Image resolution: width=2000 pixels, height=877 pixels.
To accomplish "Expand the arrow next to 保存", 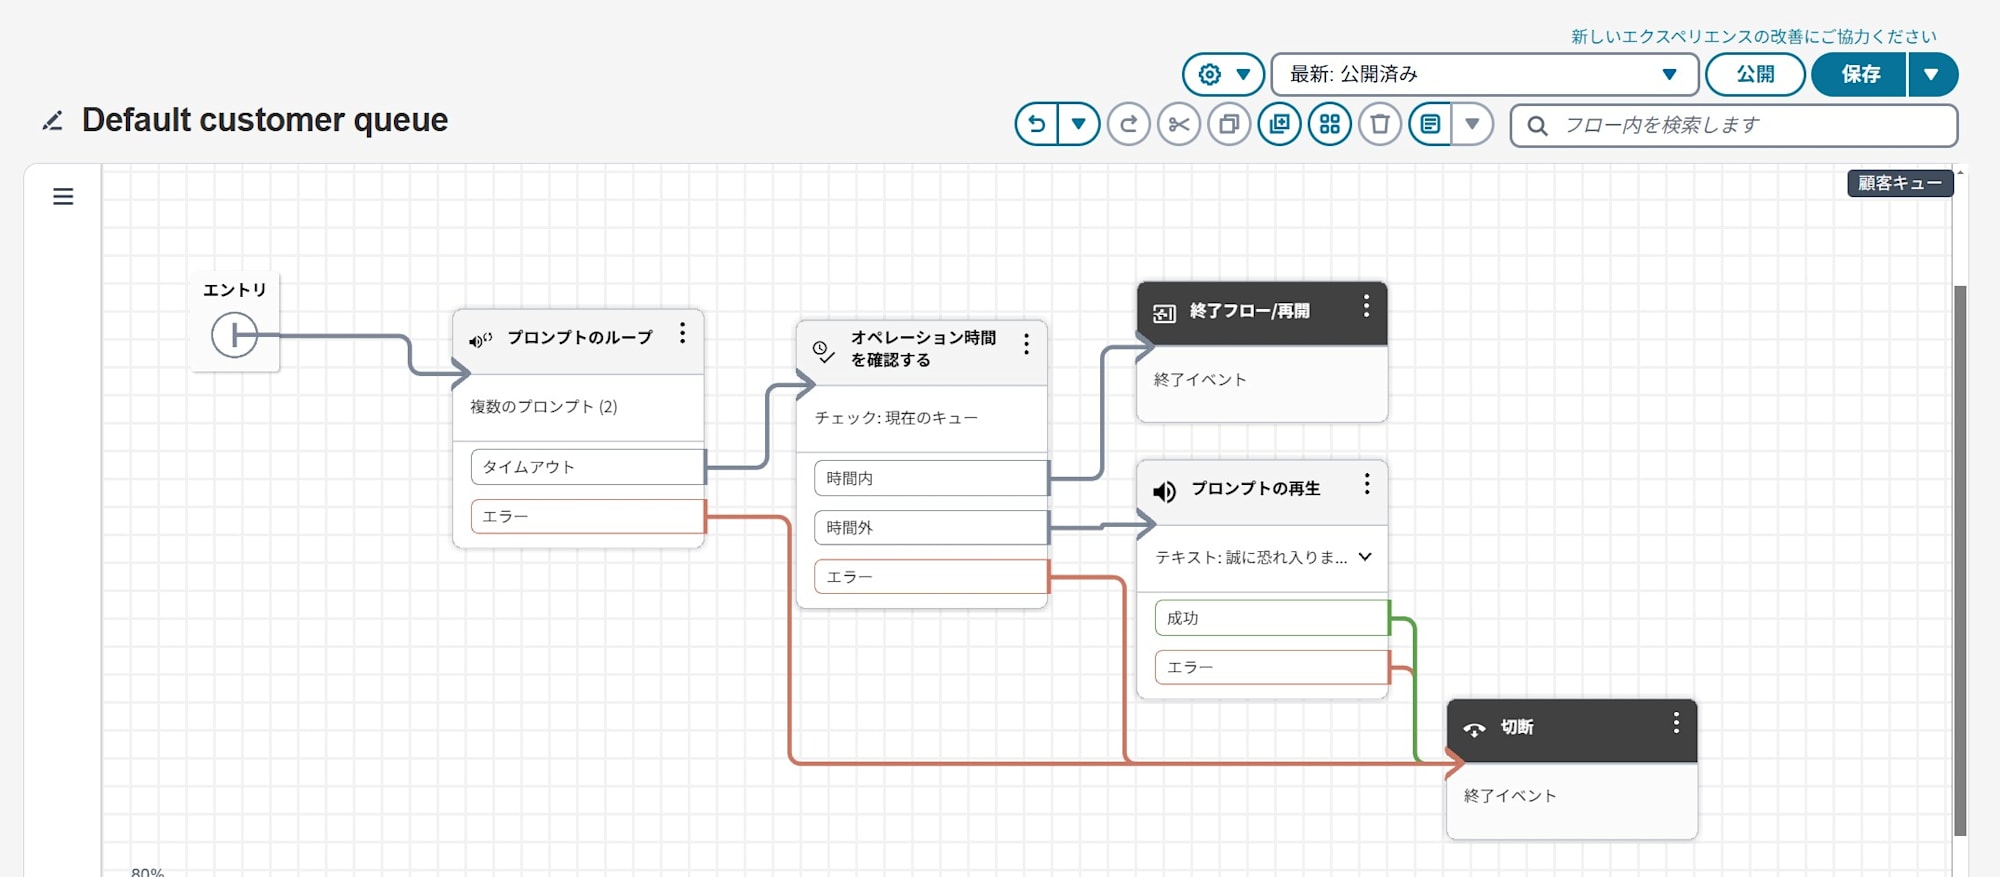I will [1932, 74].
